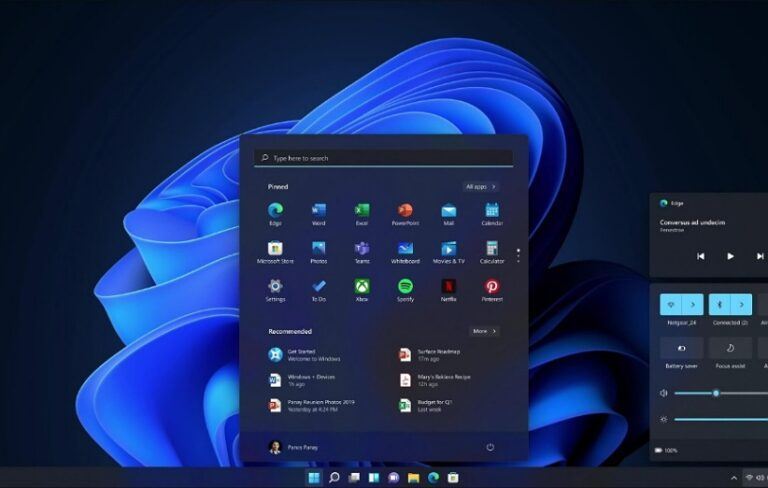768x488 pixels.
Task: Open the Whiteboard app
Action: [x=405, y=248]
